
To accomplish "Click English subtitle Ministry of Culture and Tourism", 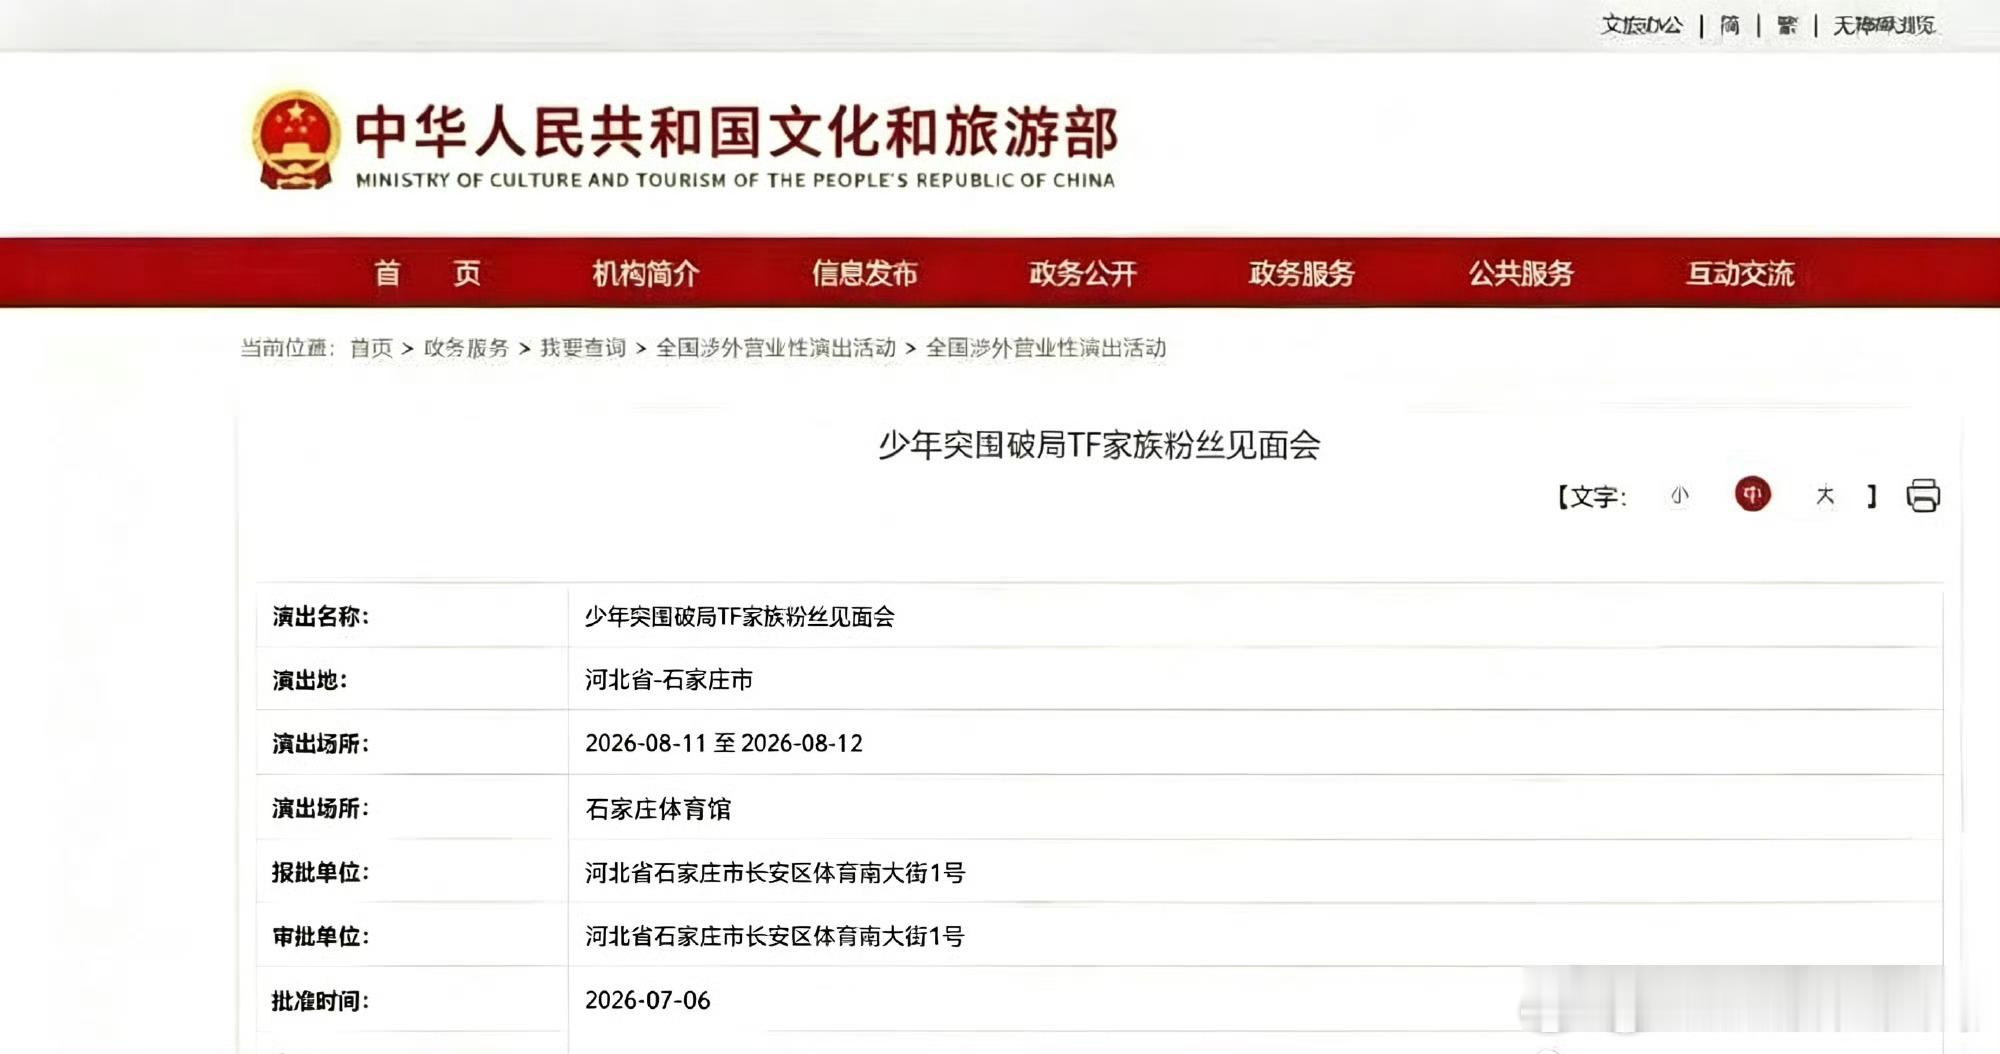I will pos(735,180).
